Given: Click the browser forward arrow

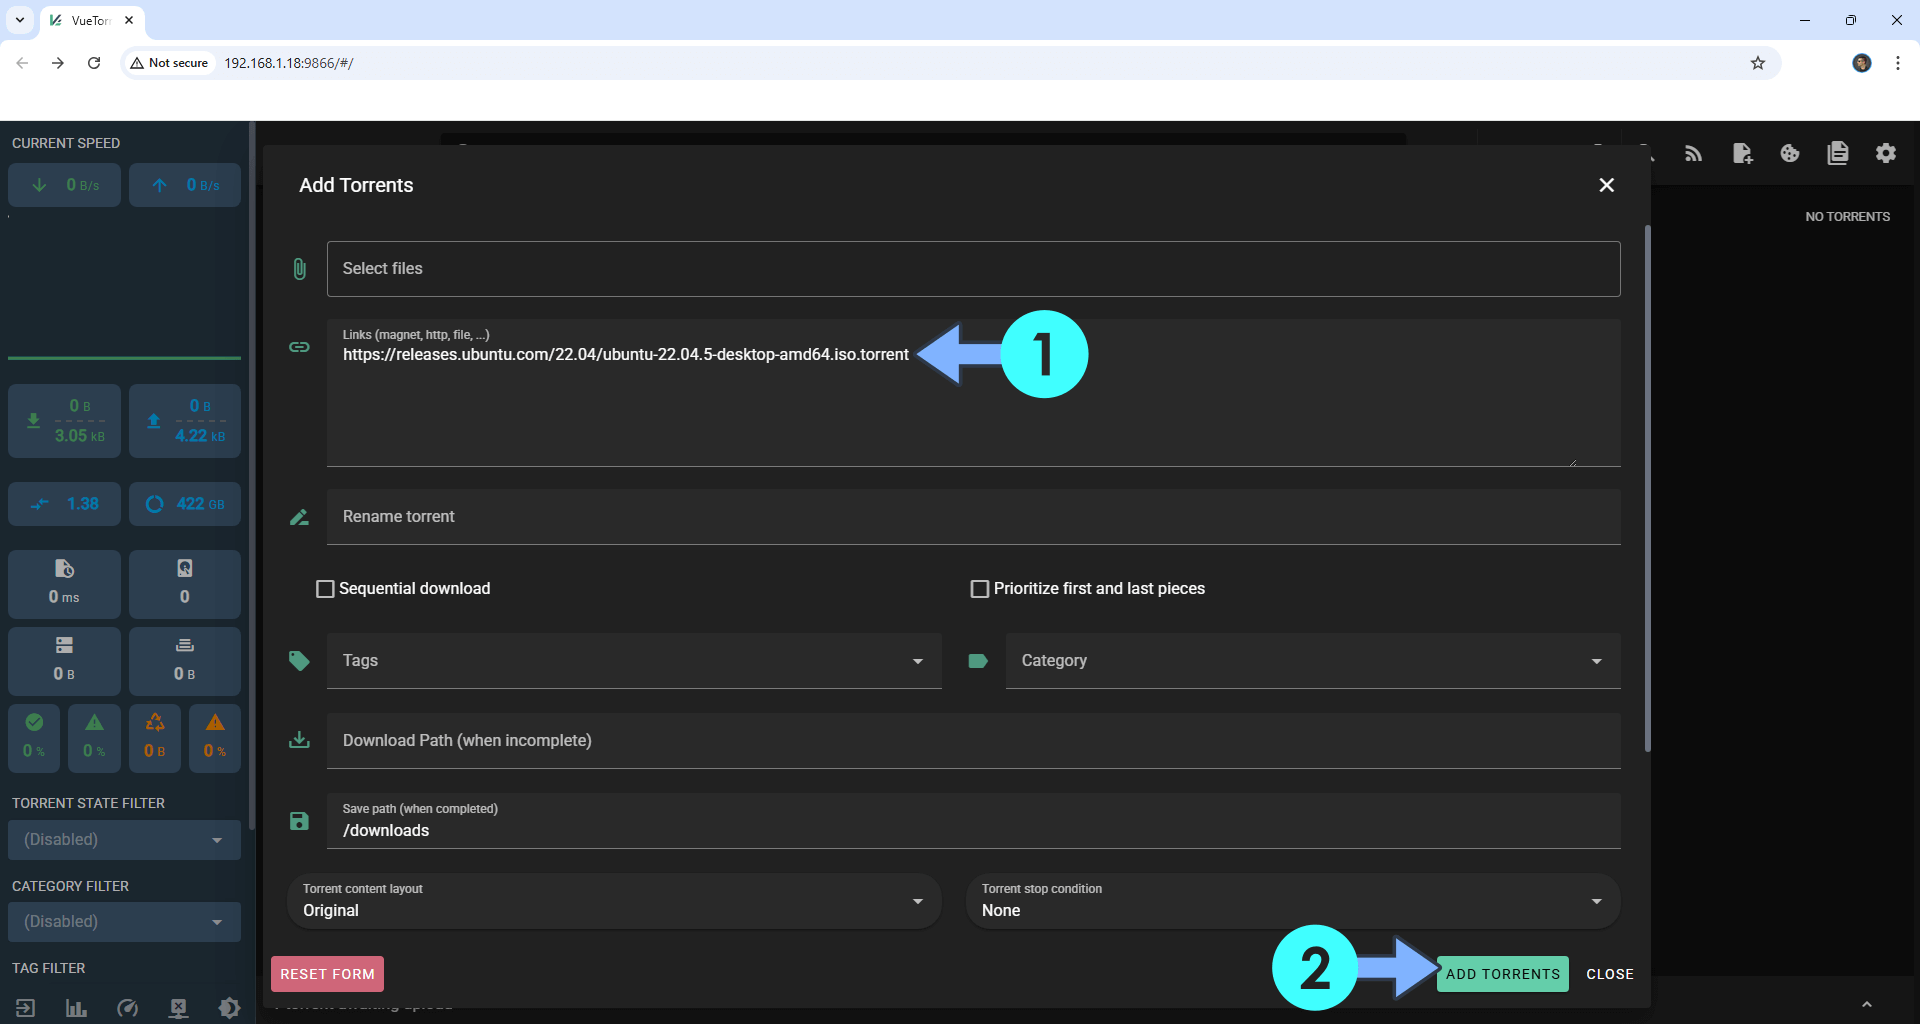Looking at the screenshot, I should pyautogui.click(x=58, y=63).
